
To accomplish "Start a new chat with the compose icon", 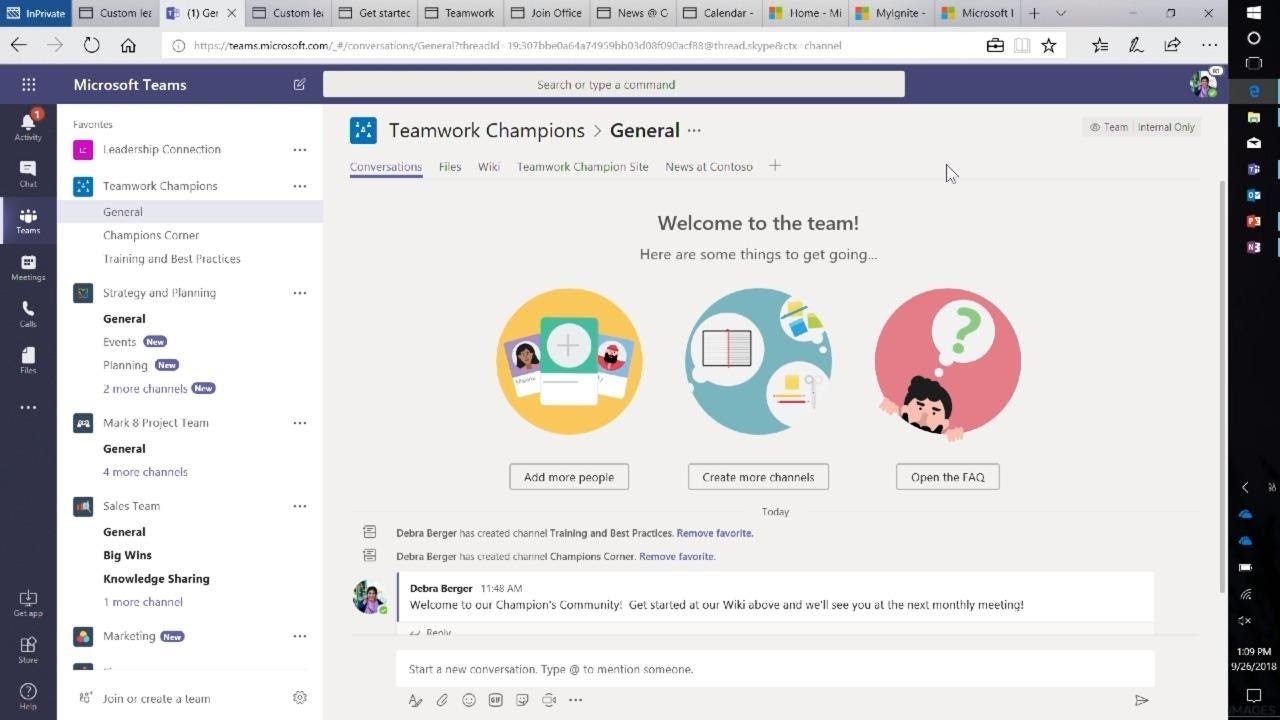I will point(299,85).
